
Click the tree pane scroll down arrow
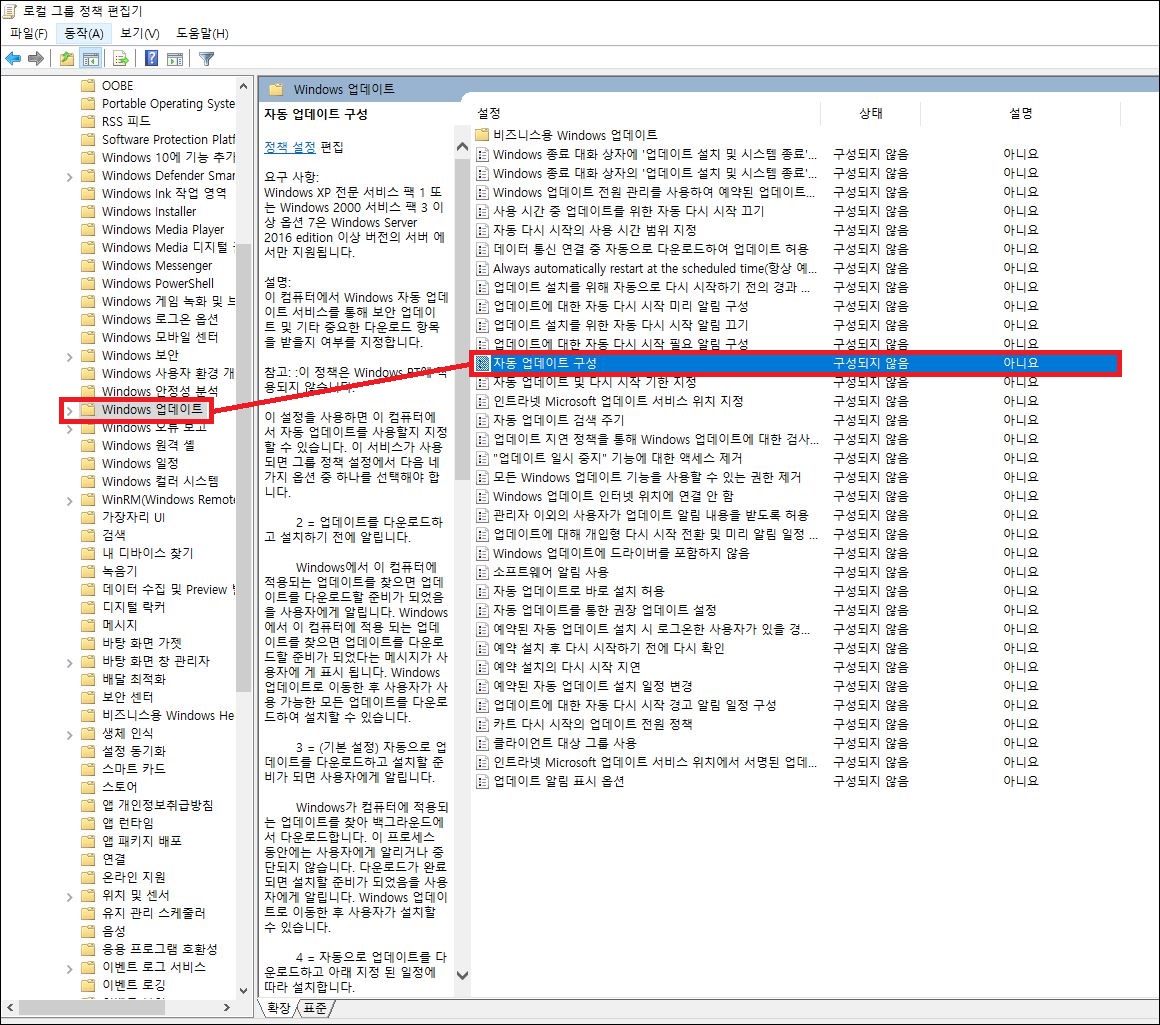pos(243,990)
